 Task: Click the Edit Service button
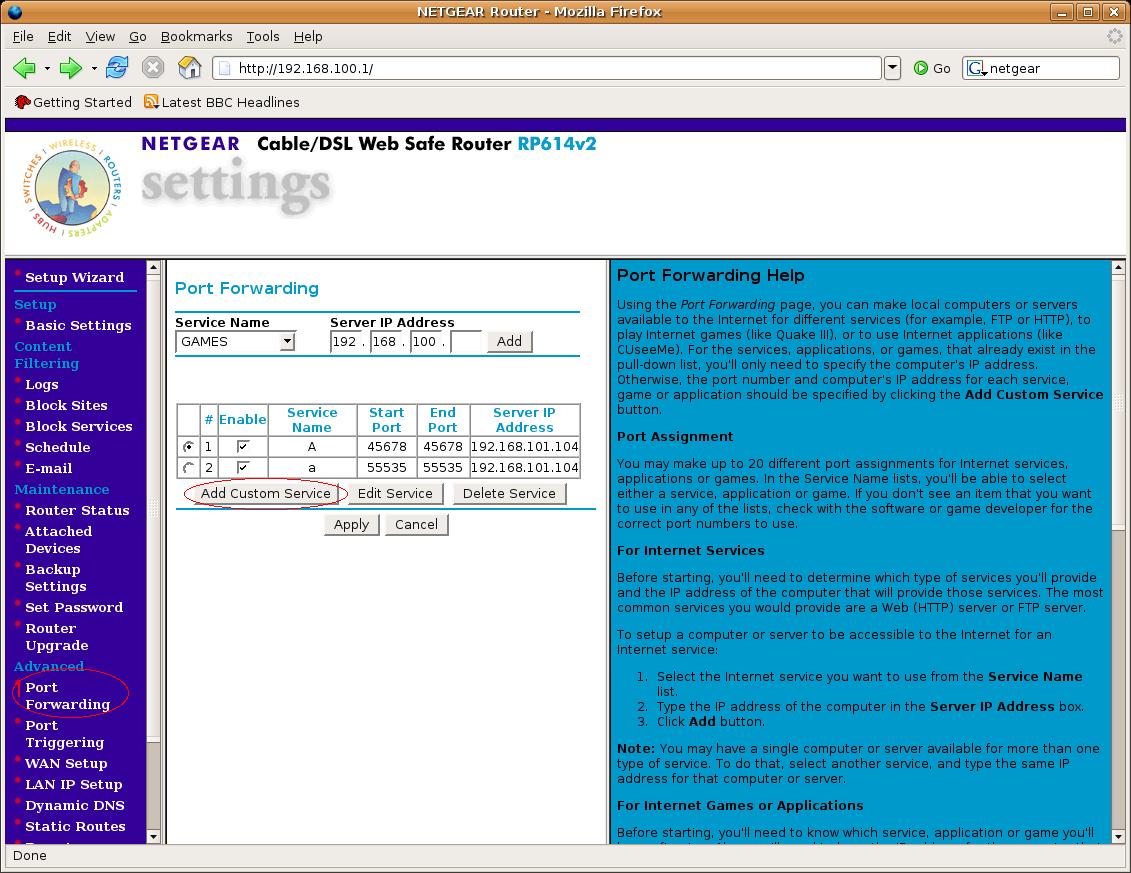click(395, 493)
